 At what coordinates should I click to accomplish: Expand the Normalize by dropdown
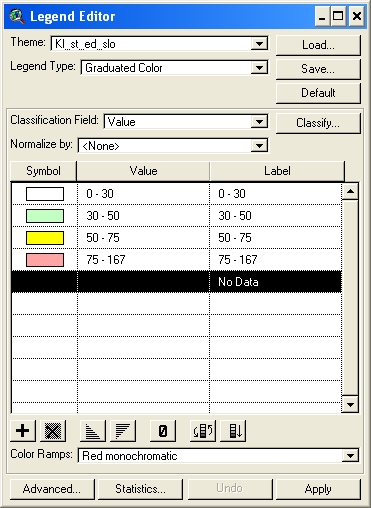(259, 146)
